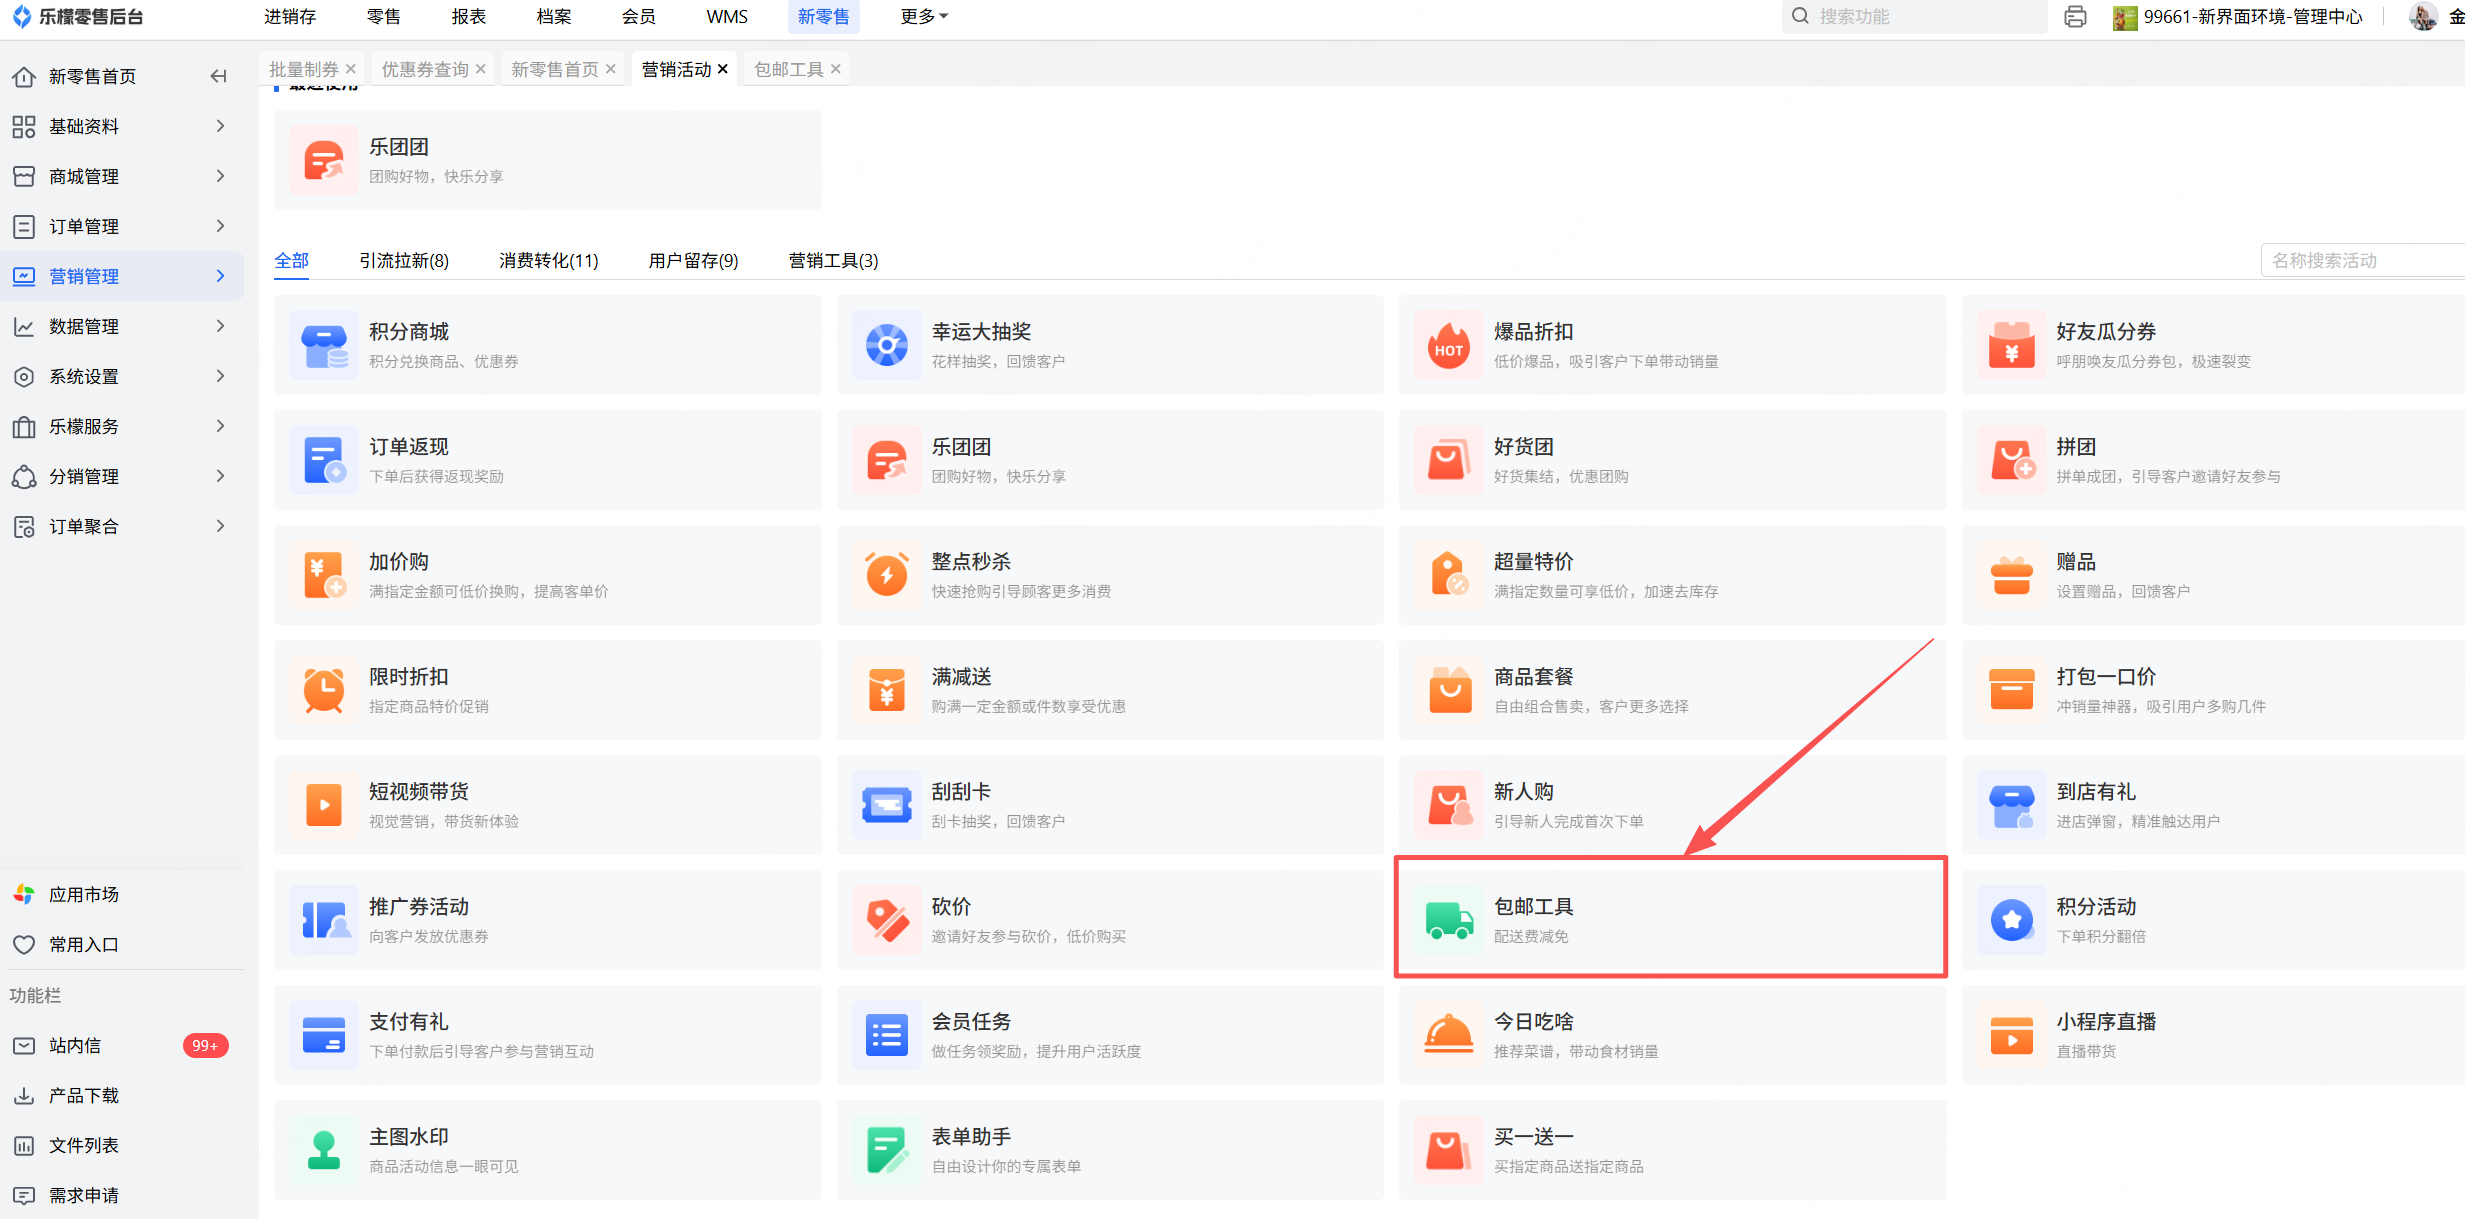Open the 更多 dropdown in top menu
2465x1219 pixels.
(x=923, y=17)
